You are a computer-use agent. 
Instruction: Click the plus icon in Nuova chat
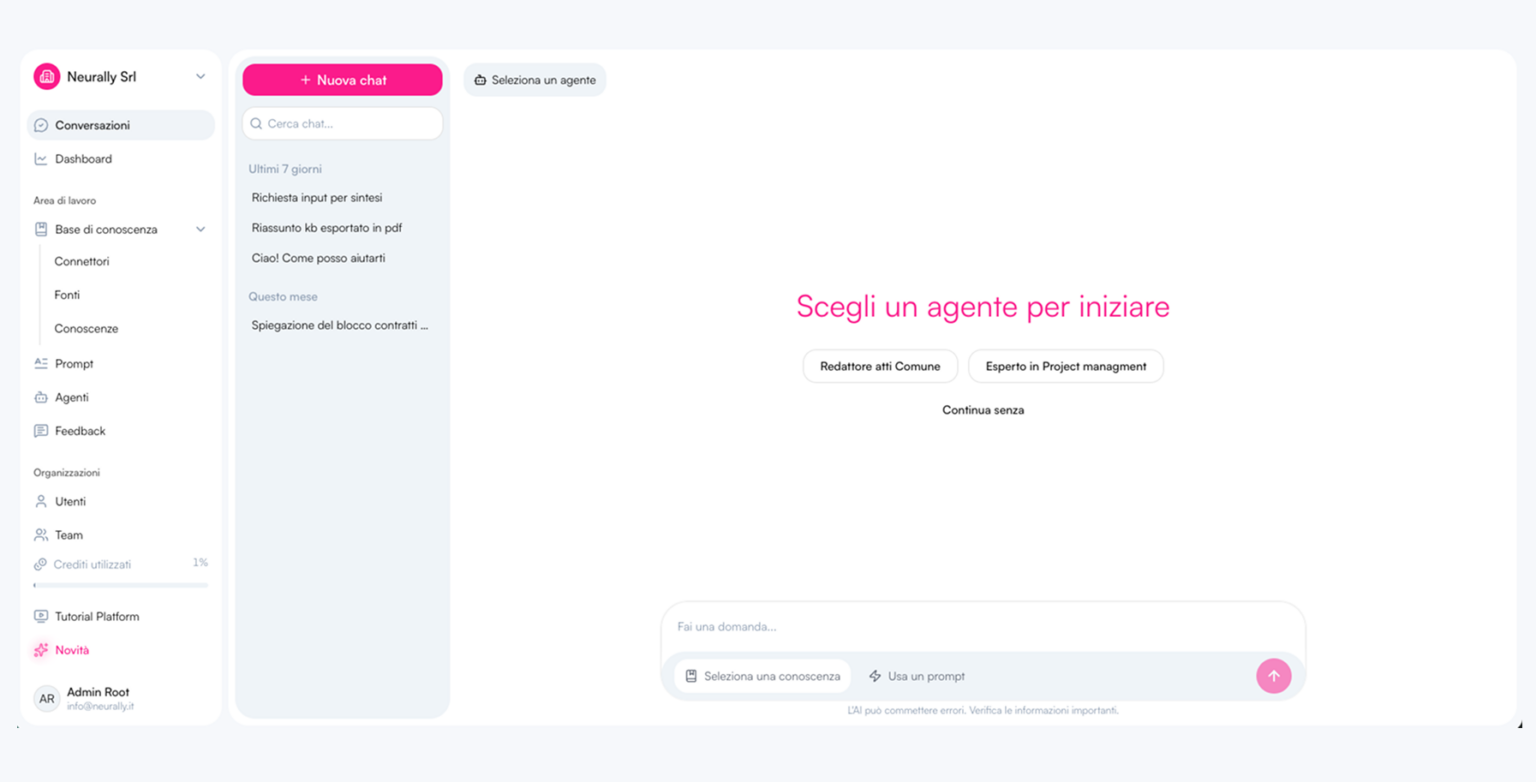(306, 80)
